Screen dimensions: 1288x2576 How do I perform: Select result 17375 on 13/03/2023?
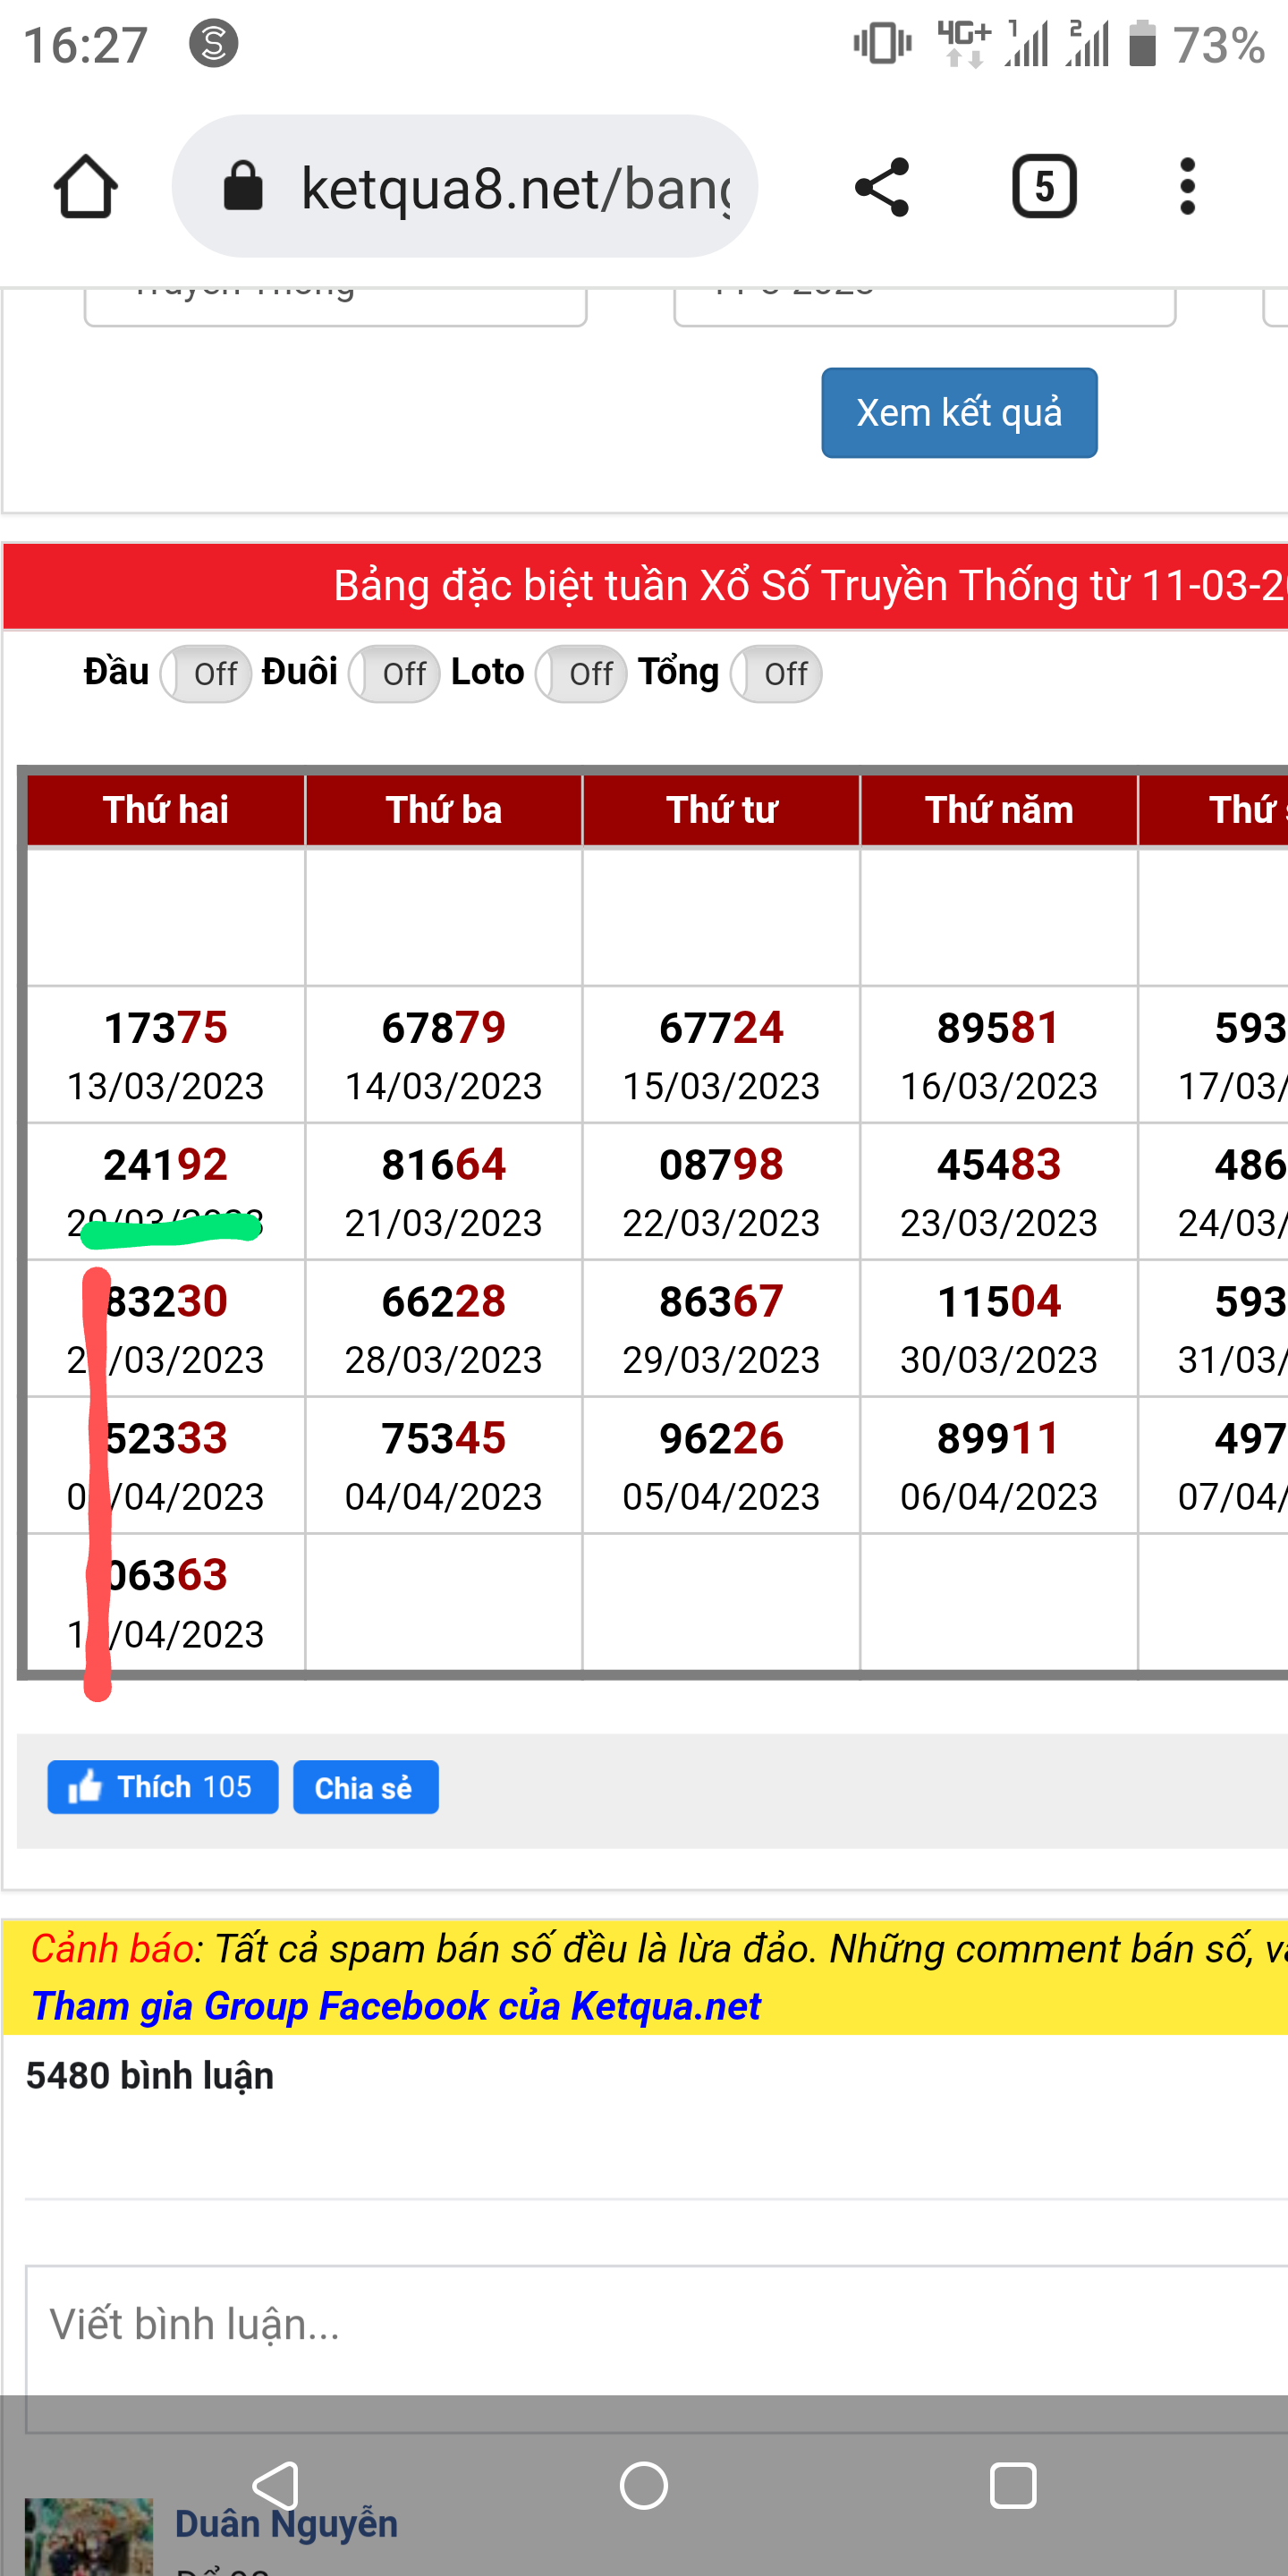pos(166,1028)
